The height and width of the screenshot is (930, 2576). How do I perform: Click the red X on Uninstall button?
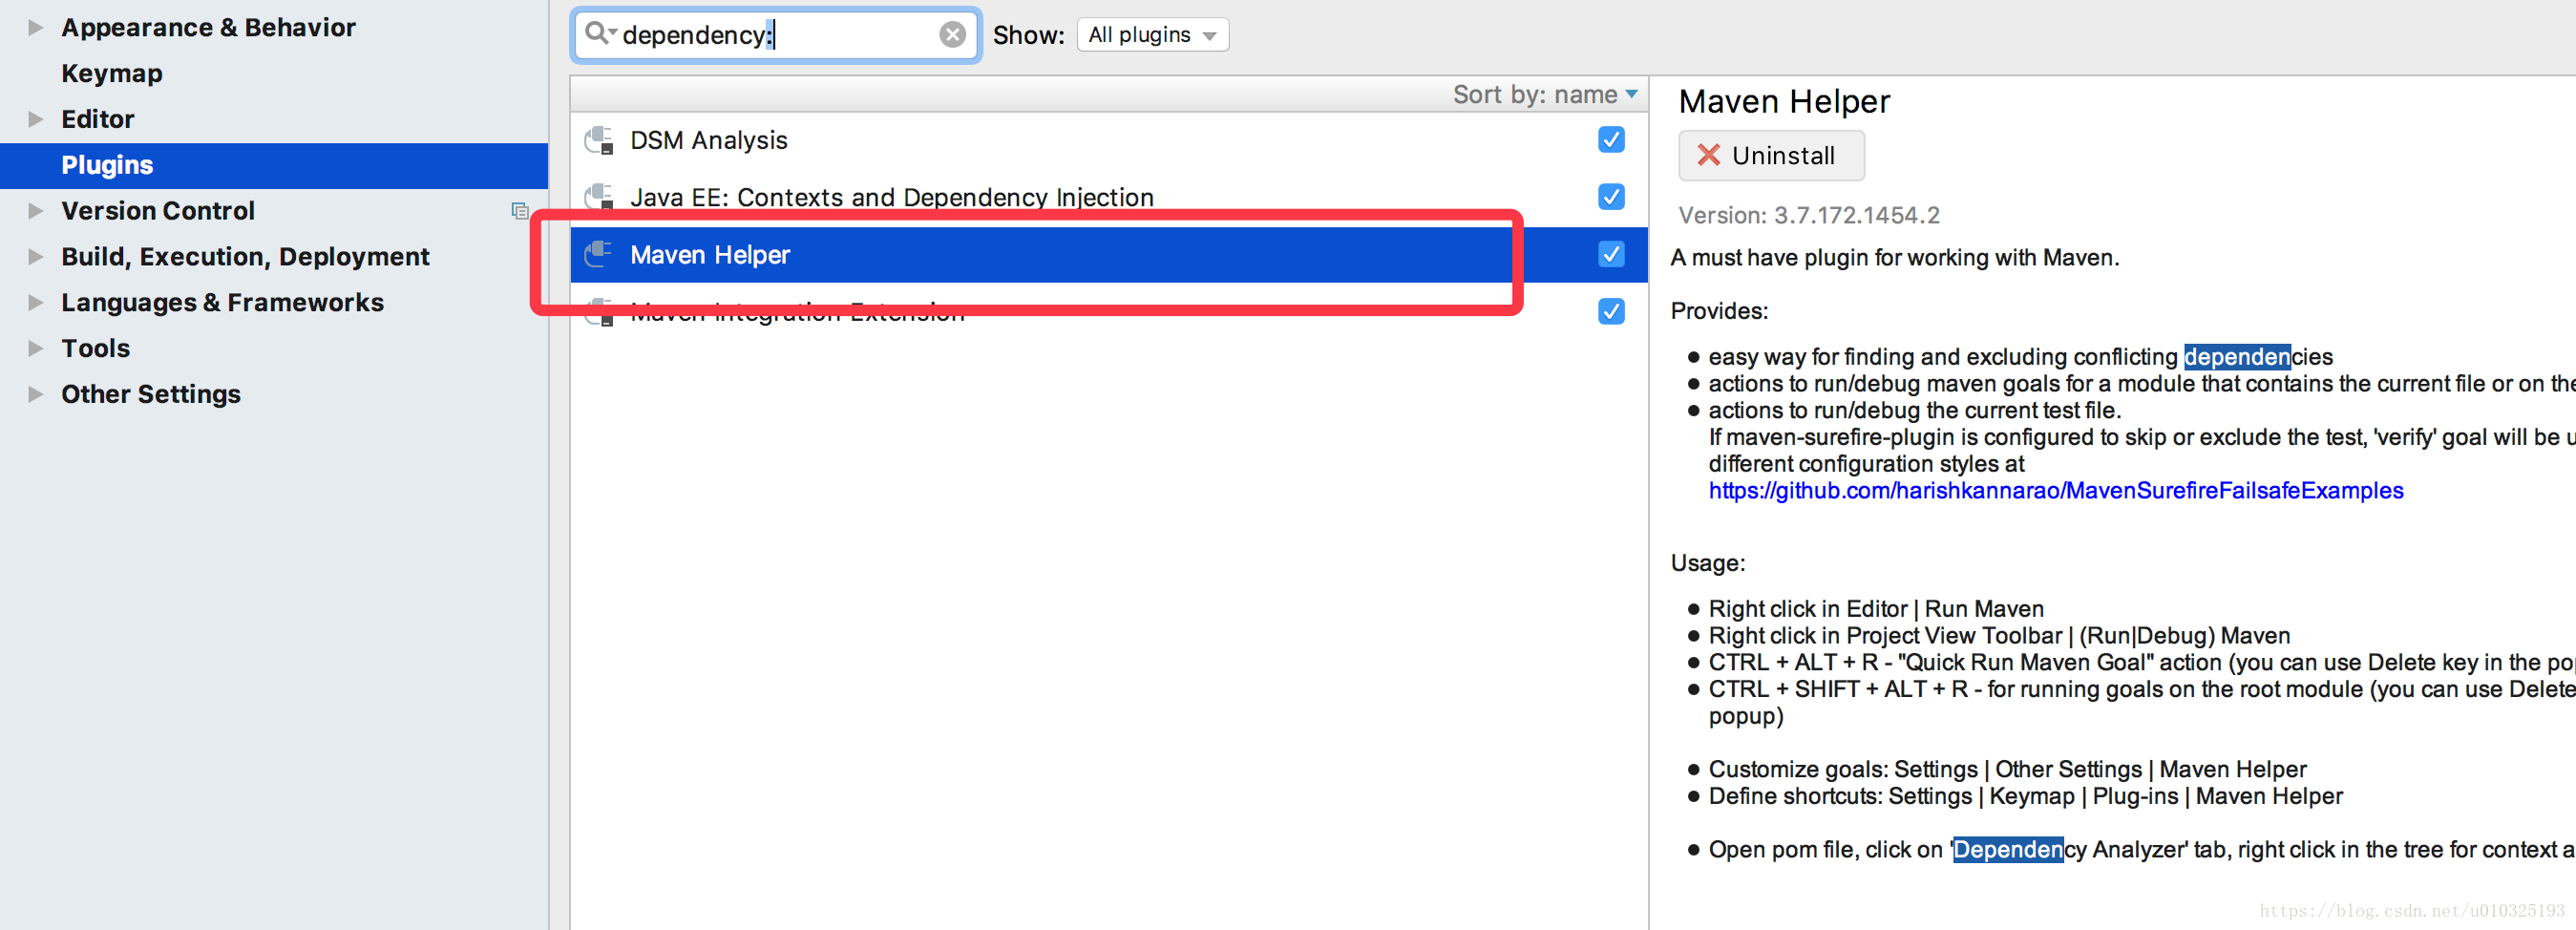click(1708, 155)
